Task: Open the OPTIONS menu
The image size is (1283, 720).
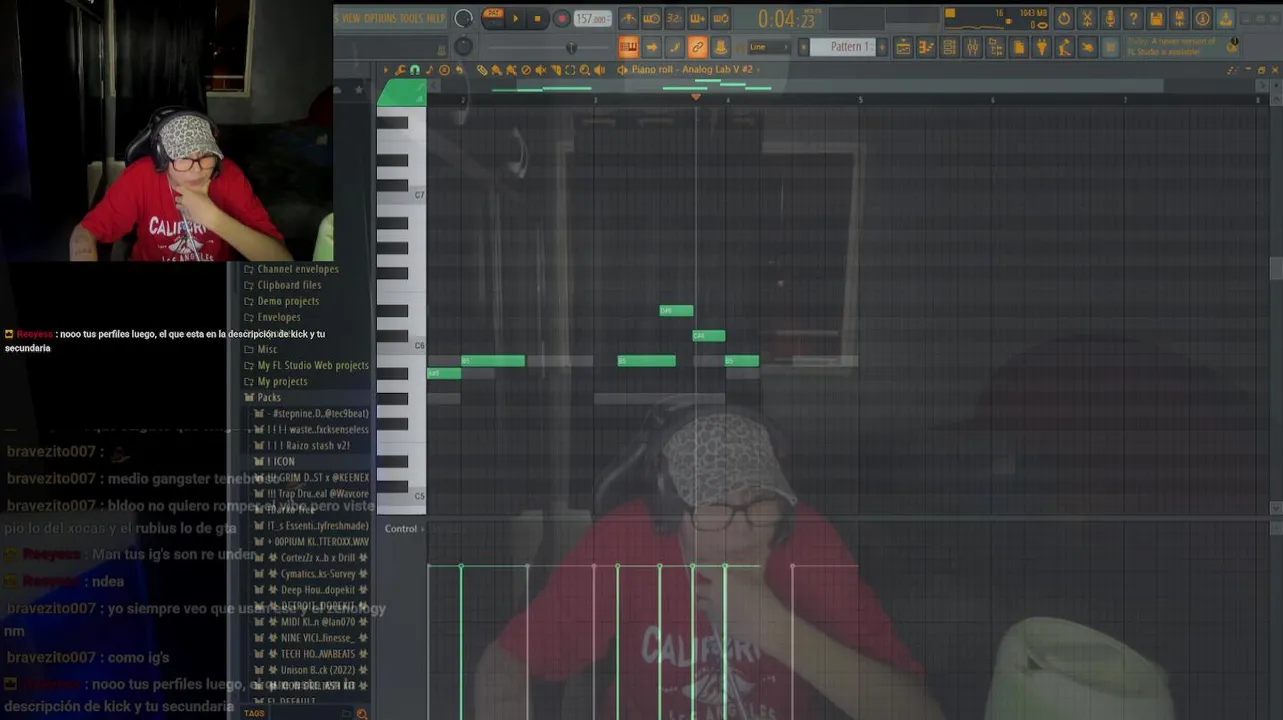Action: pyautogui.click(x=380, y=18)
